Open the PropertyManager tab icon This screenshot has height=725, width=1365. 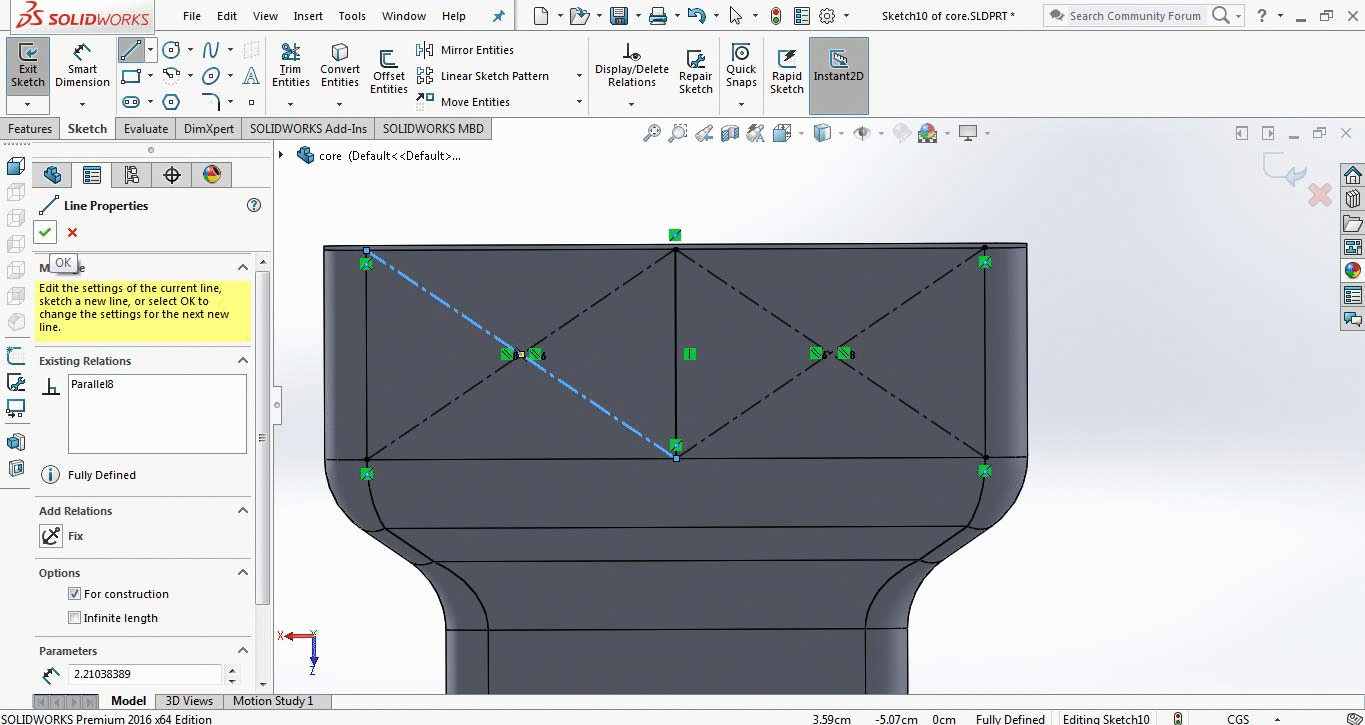tap(92, 175)
